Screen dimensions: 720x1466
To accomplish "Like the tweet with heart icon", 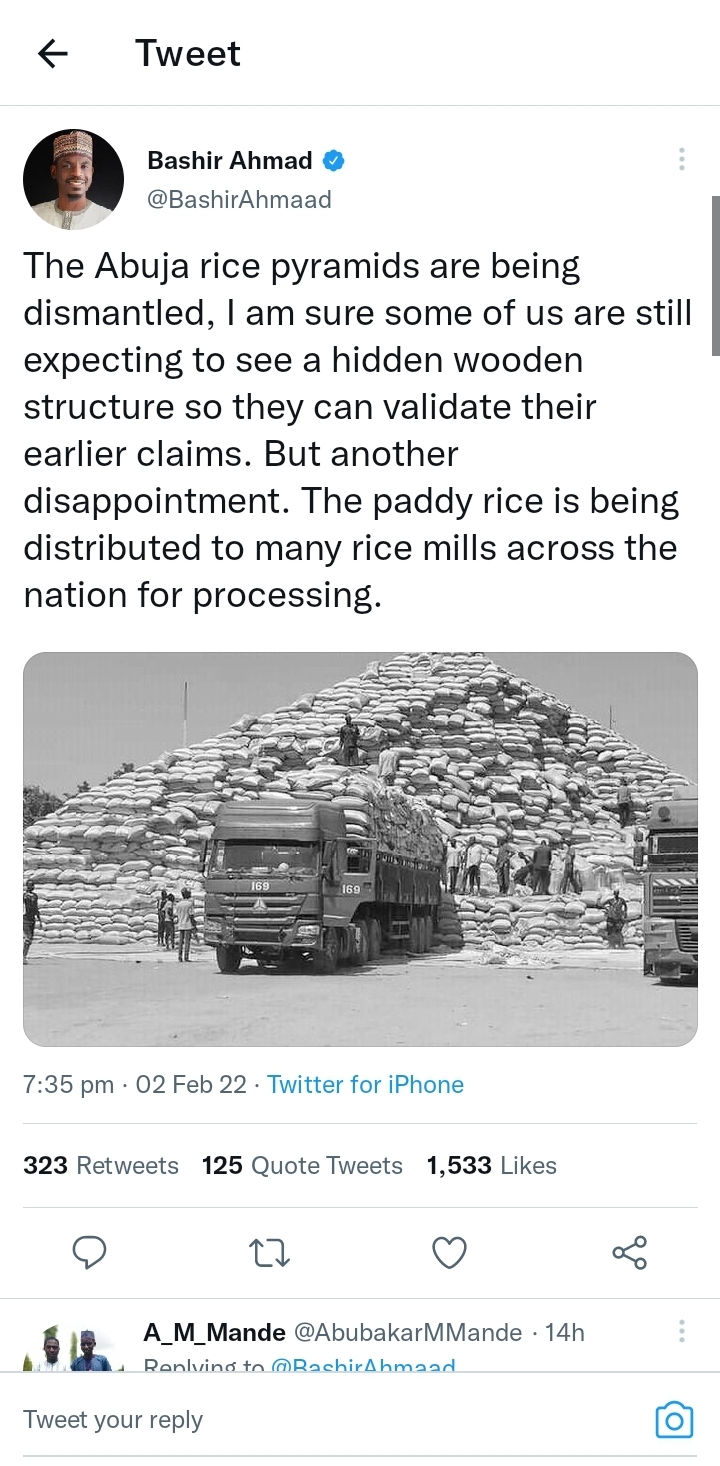I will point(449,1252).
